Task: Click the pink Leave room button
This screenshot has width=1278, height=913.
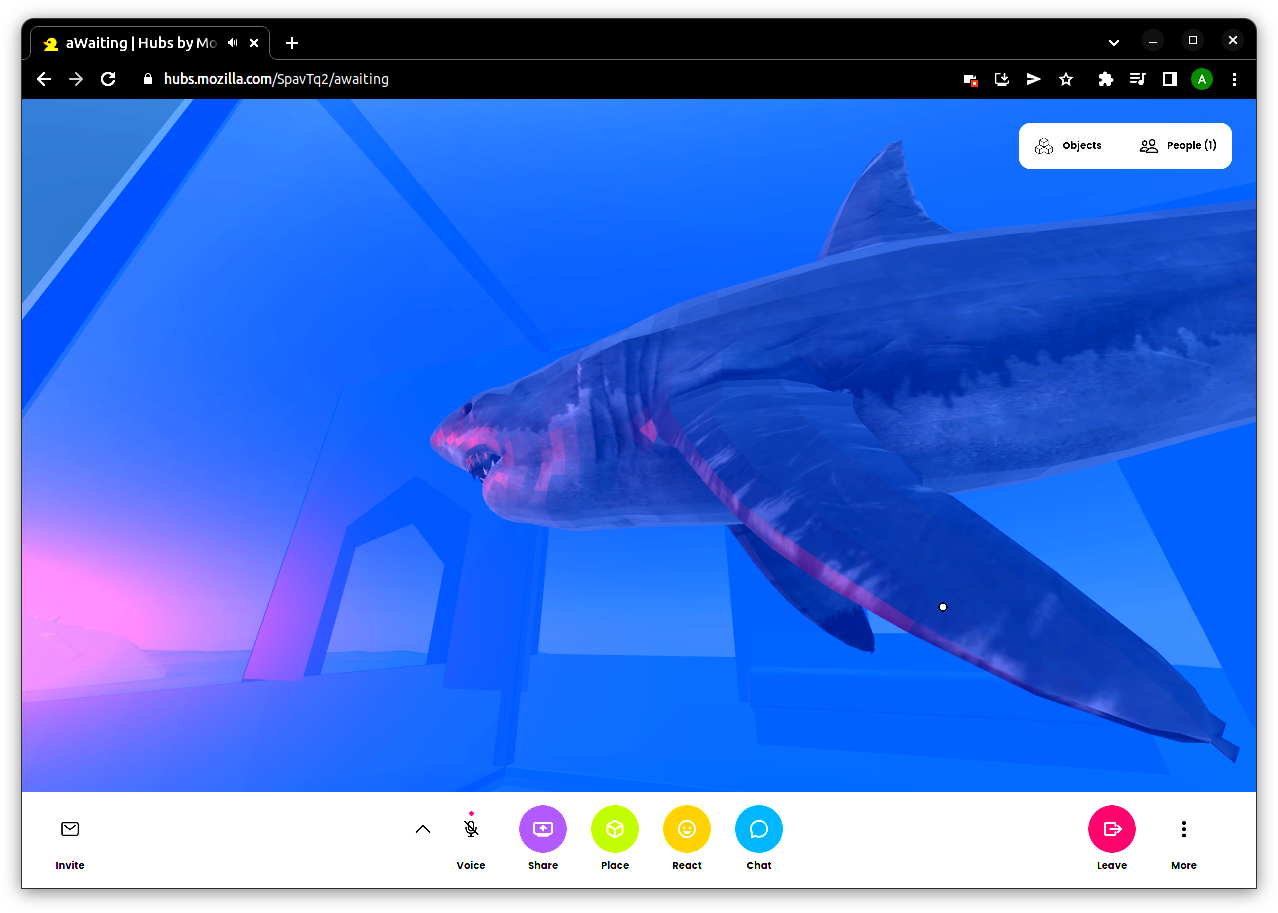Action: 1112,829
